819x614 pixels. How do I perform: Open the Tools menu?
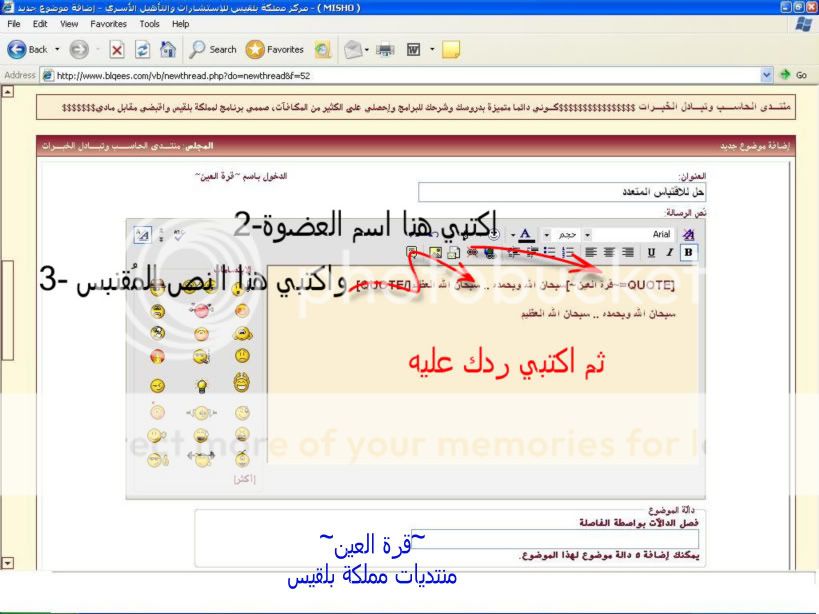149,23
